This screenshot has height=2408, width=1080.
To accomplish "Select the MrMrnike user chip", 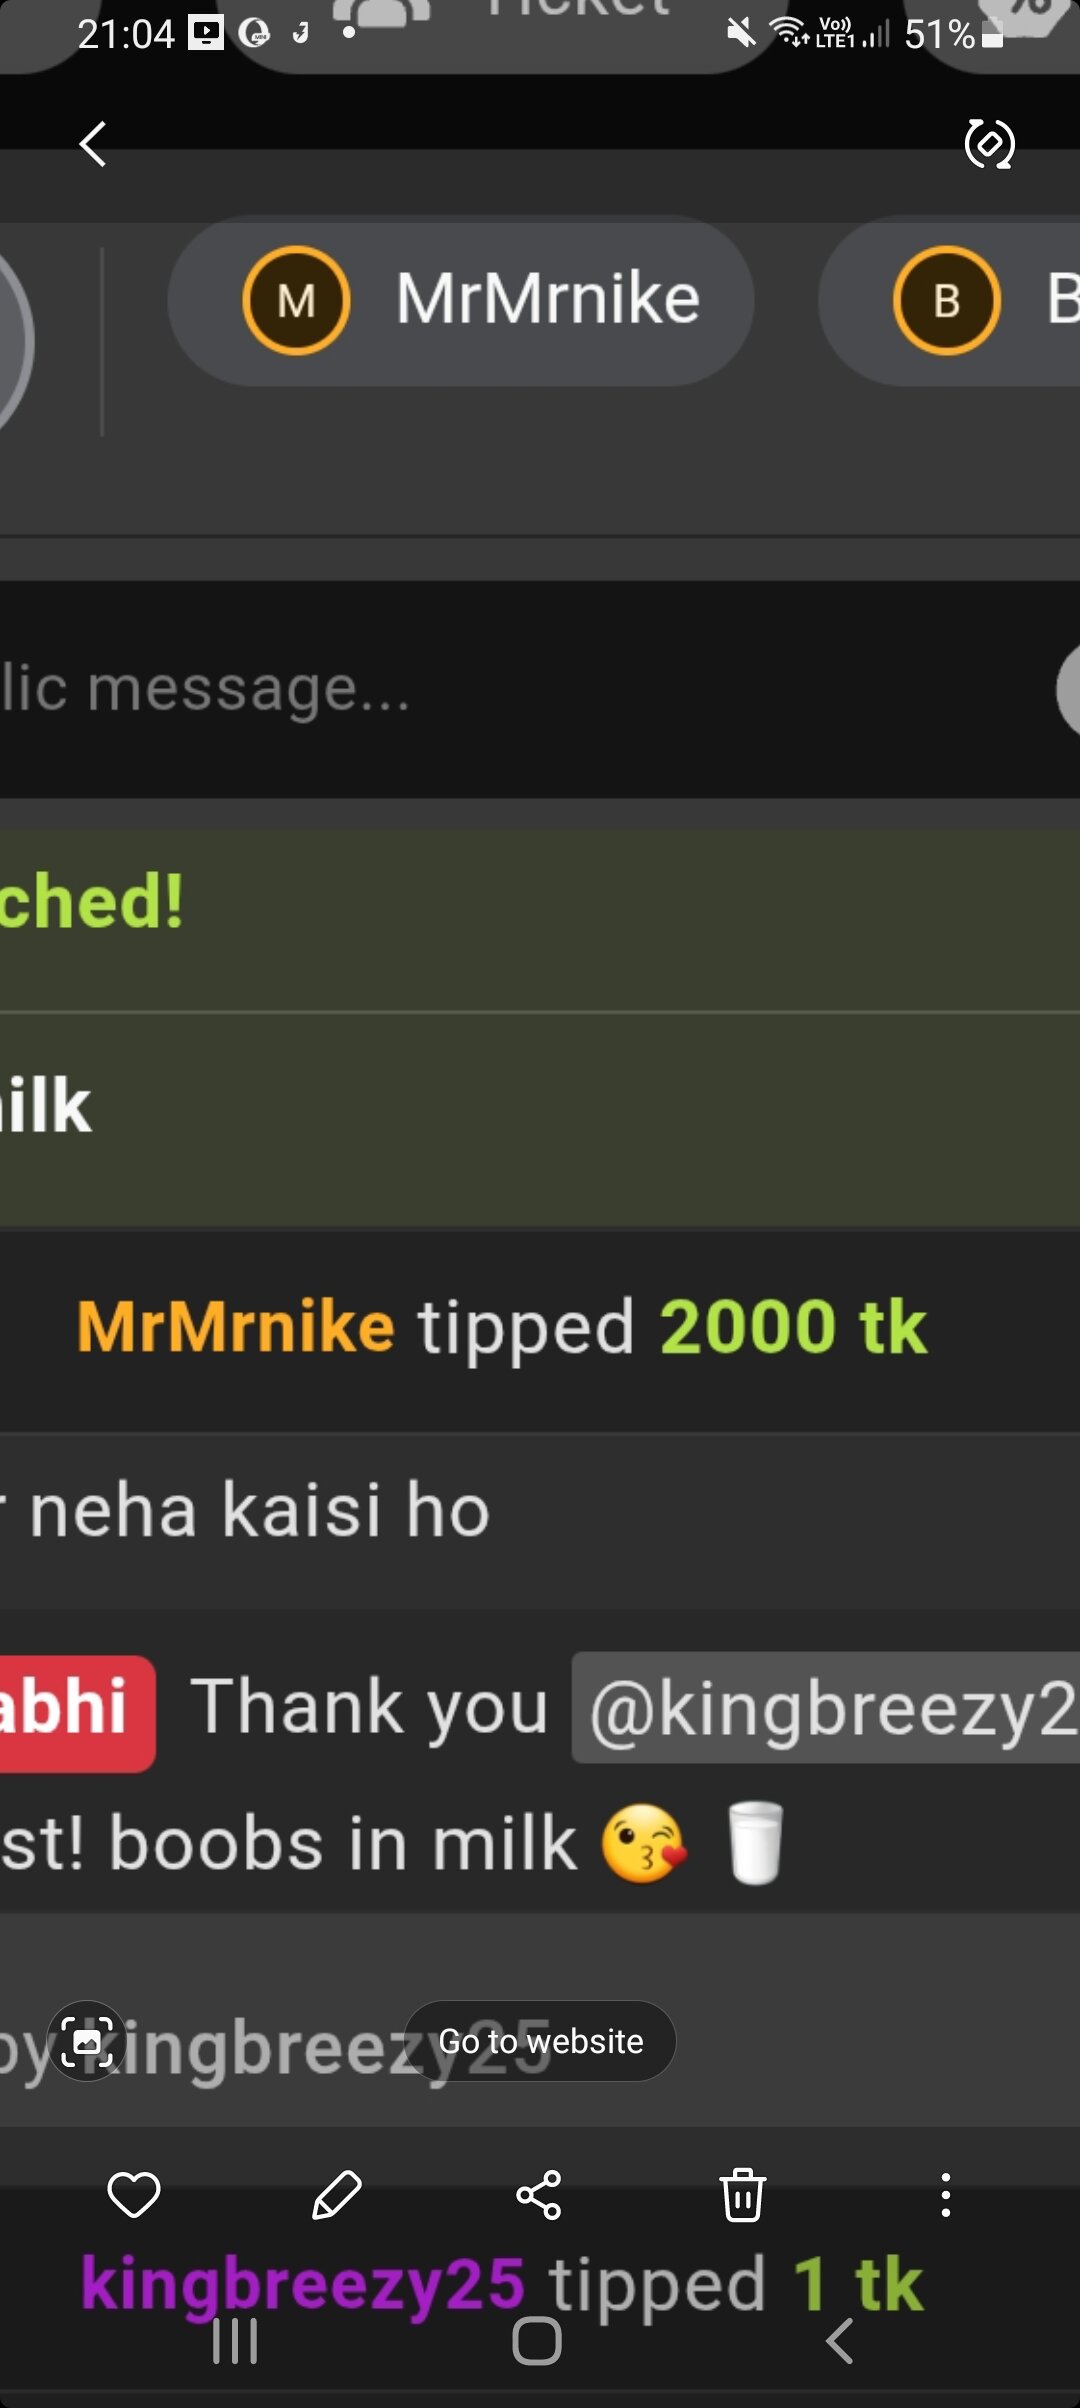I will click(461, 301).
